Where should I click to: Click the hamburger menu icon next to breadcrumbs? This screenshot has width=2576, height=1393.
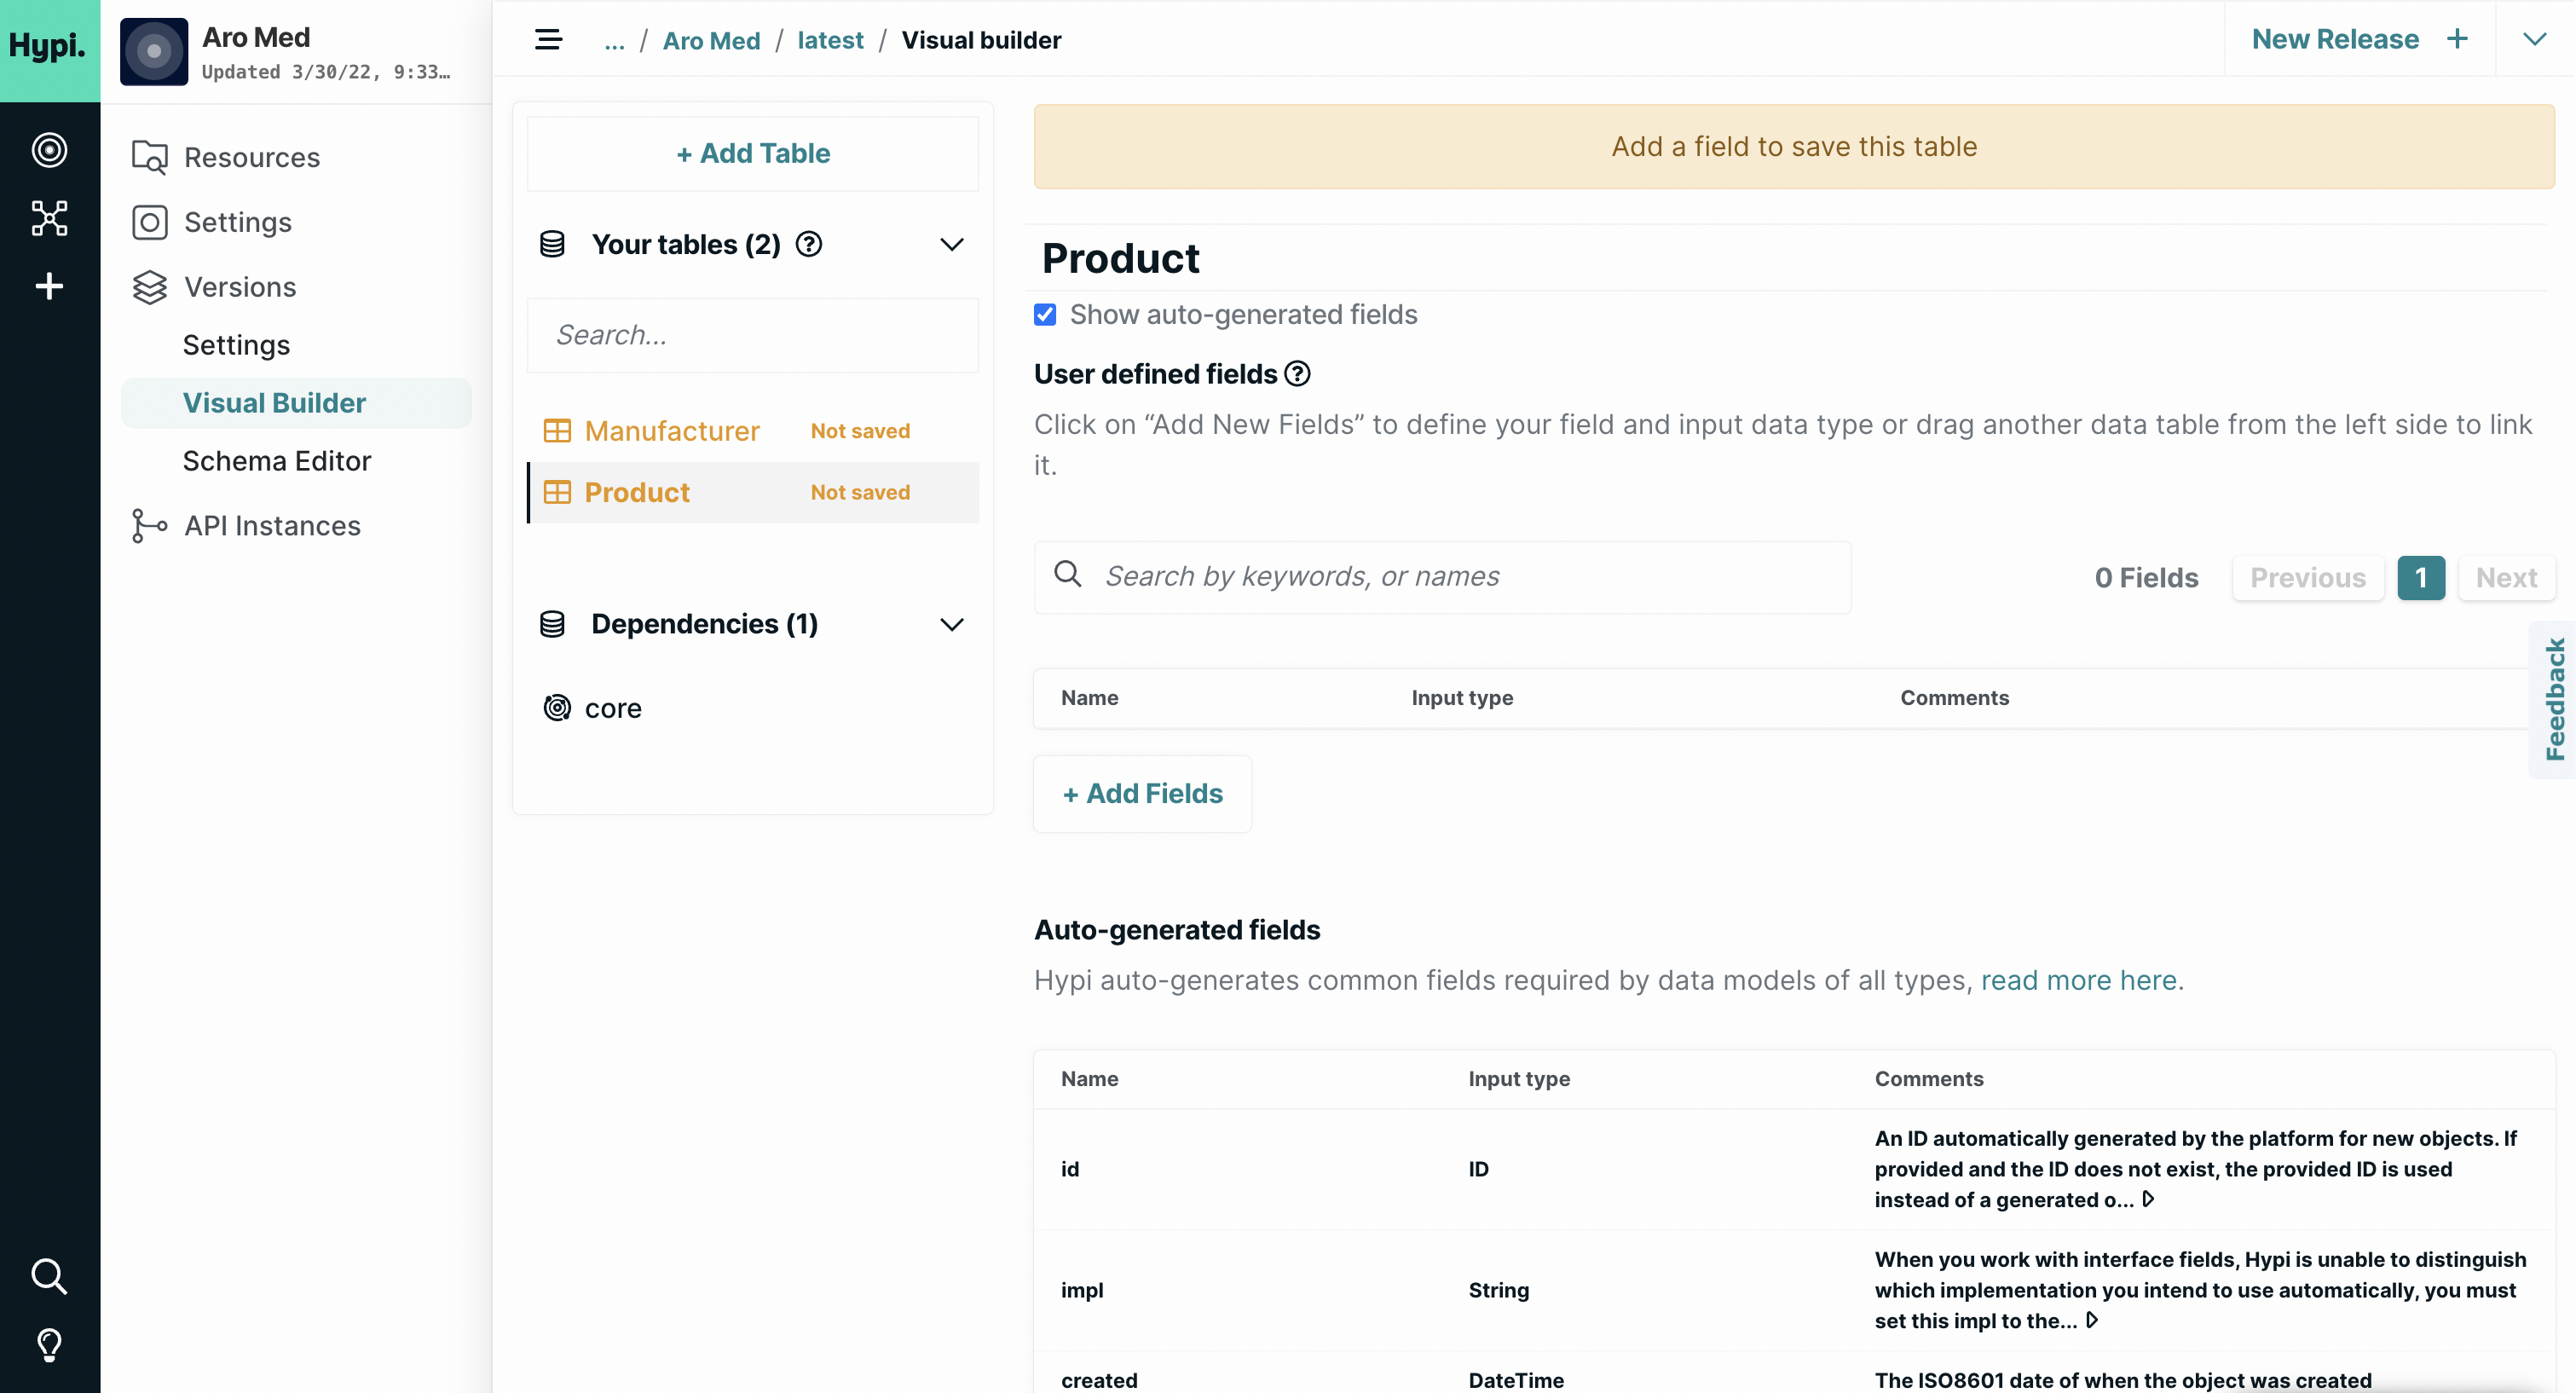pos(548,39)
